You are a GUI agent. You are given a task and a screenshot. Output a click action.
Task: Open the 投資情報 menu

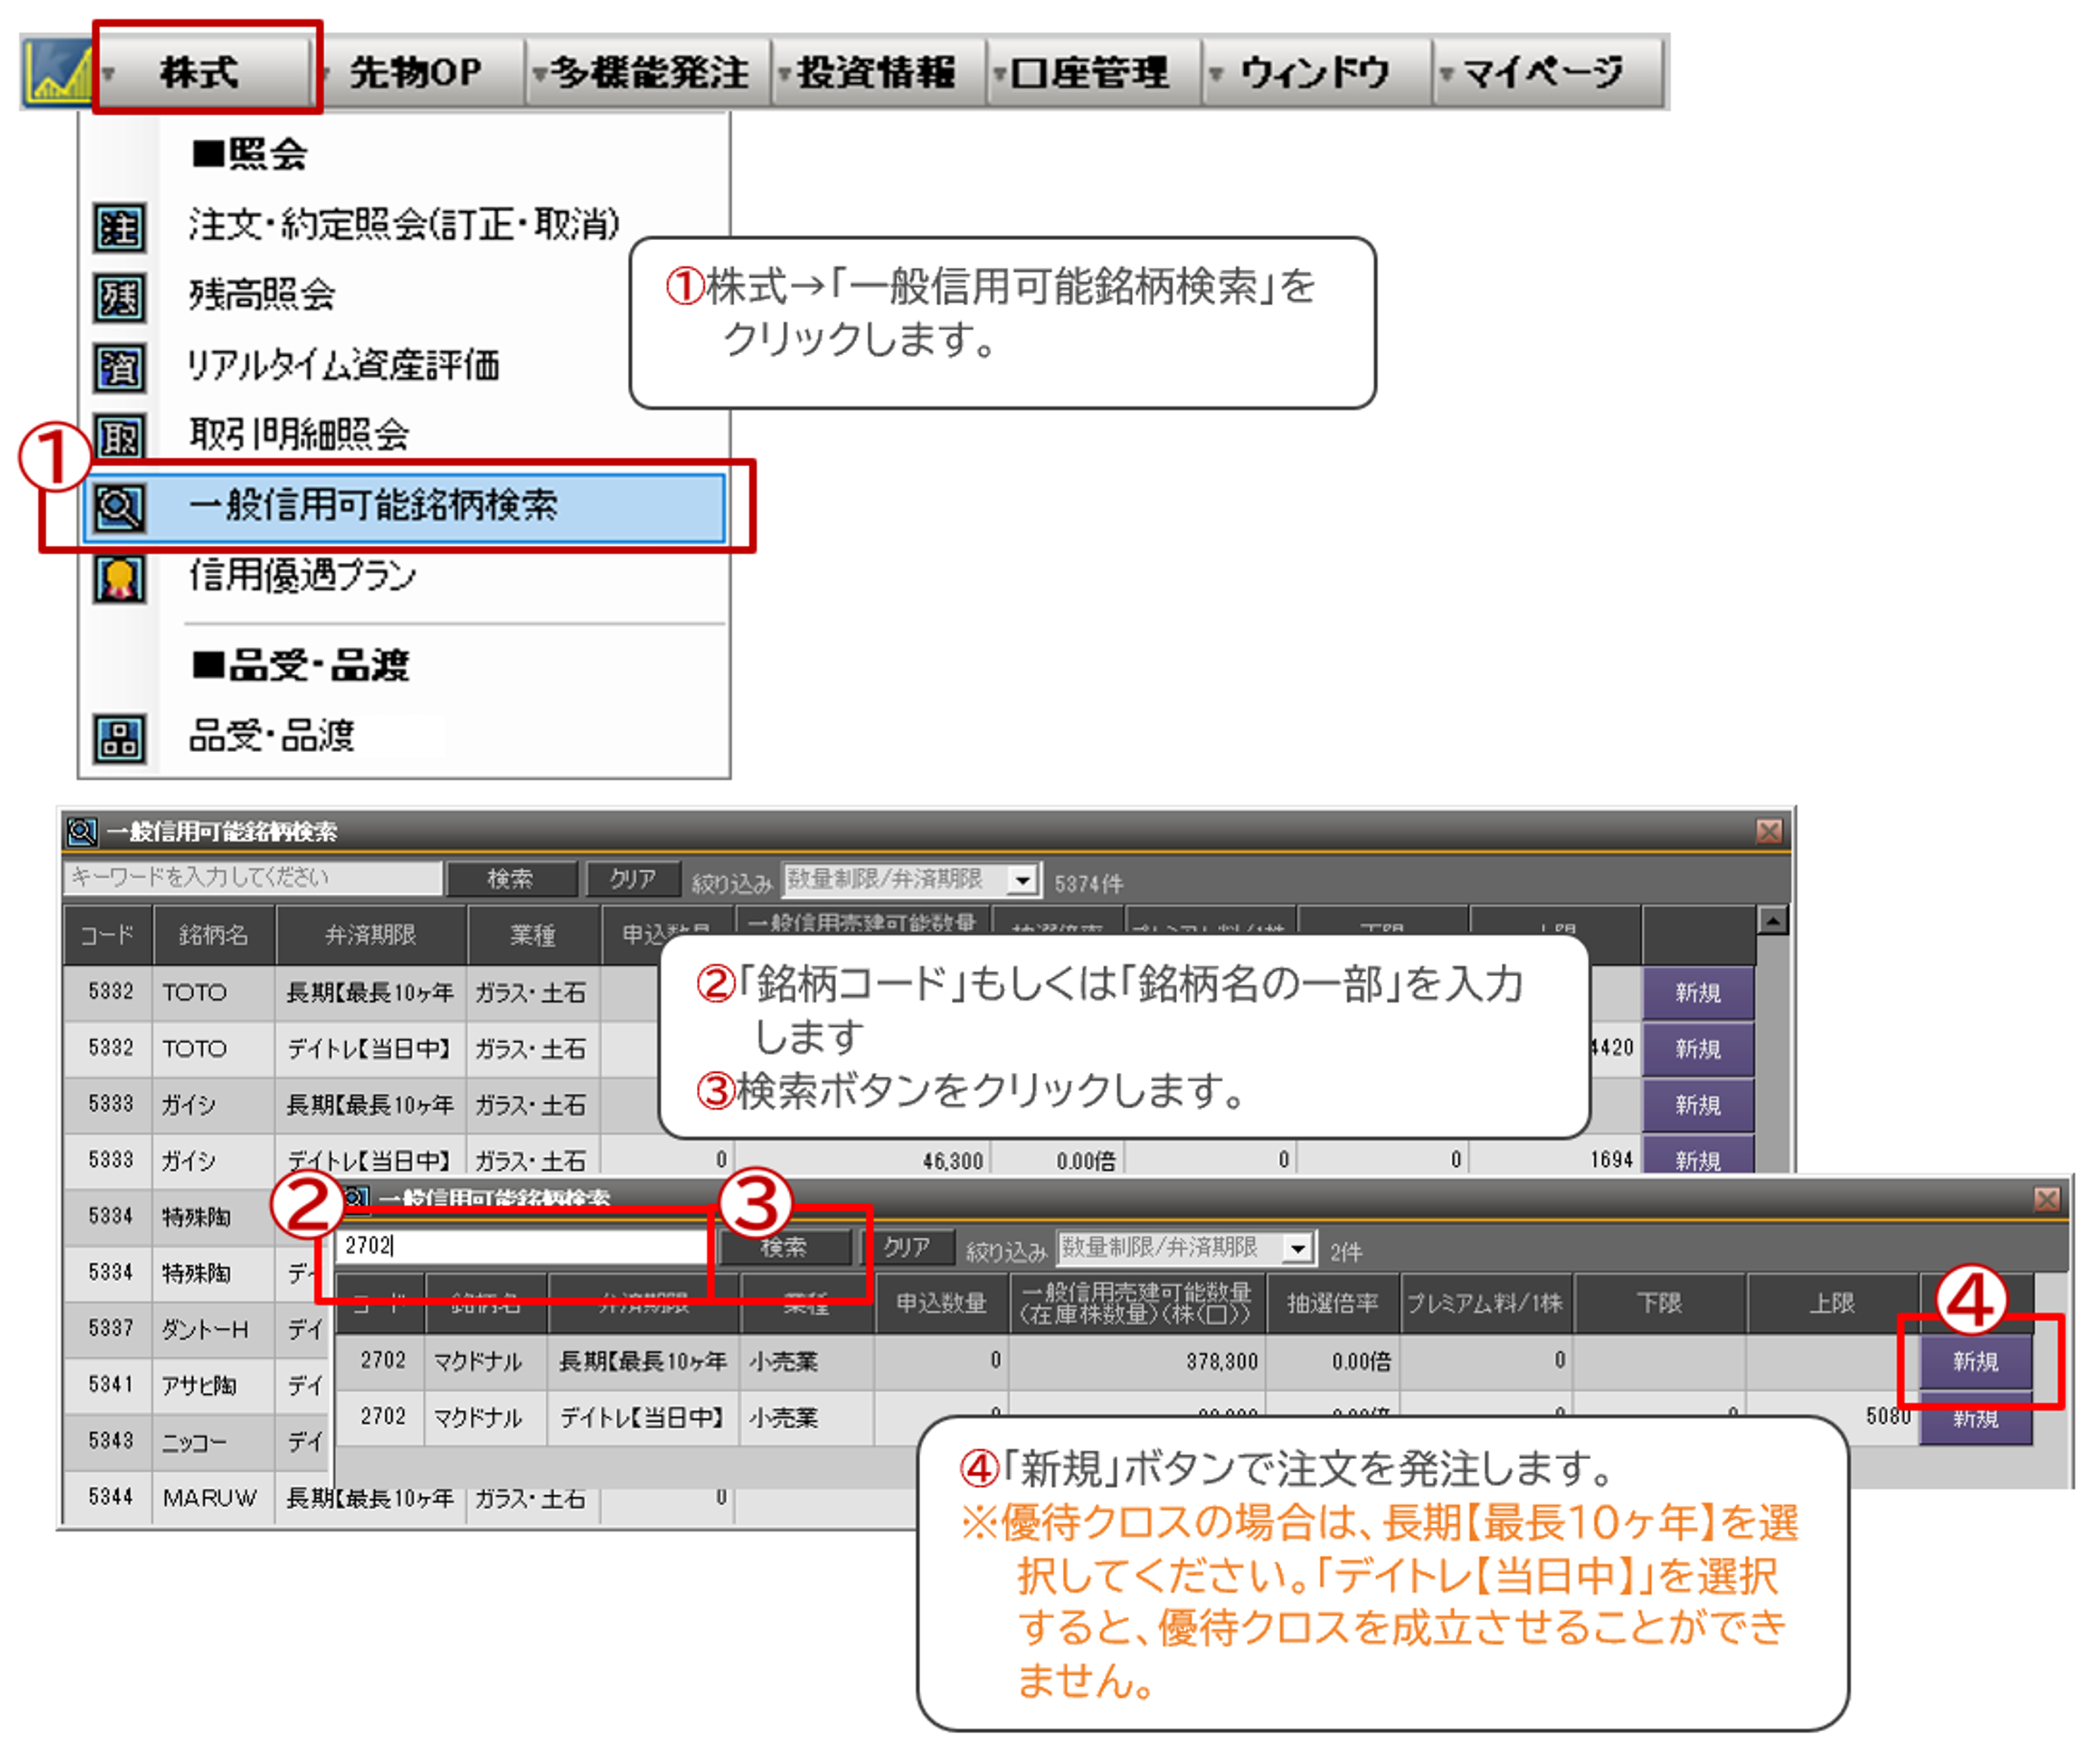coord(876,72)
